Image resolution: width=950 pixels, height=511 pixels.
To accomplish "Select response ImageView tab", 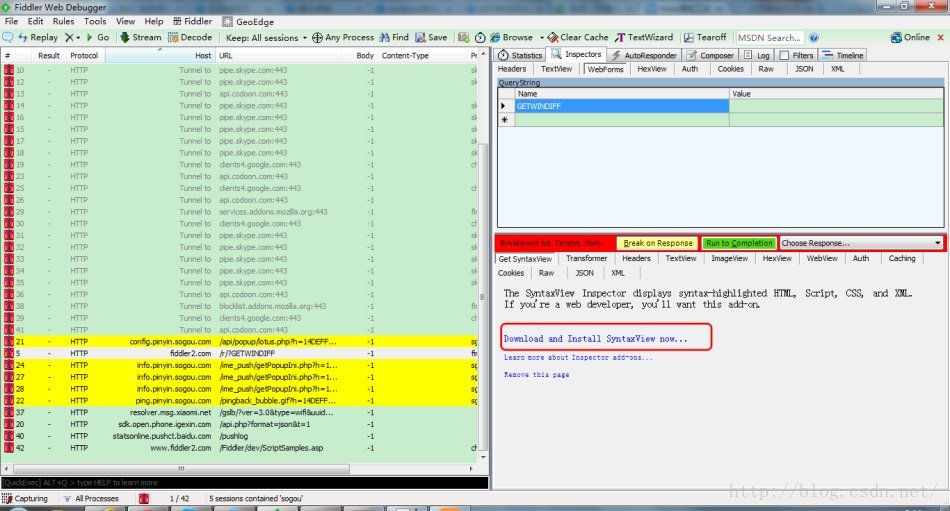I will coord(729,258).
